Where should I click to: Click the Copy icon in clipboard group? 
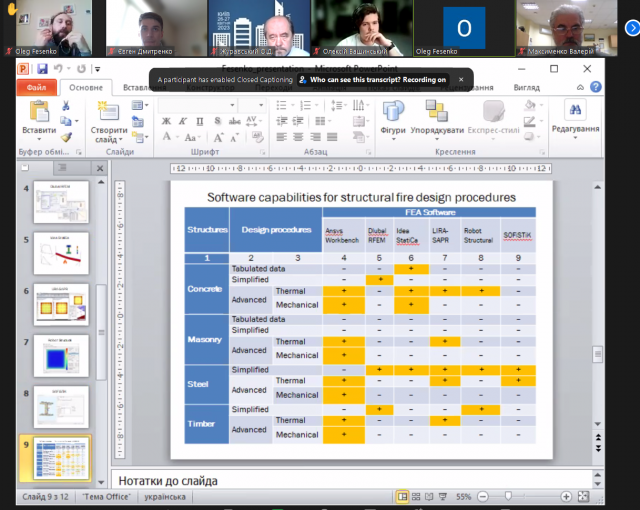point(66,121)
